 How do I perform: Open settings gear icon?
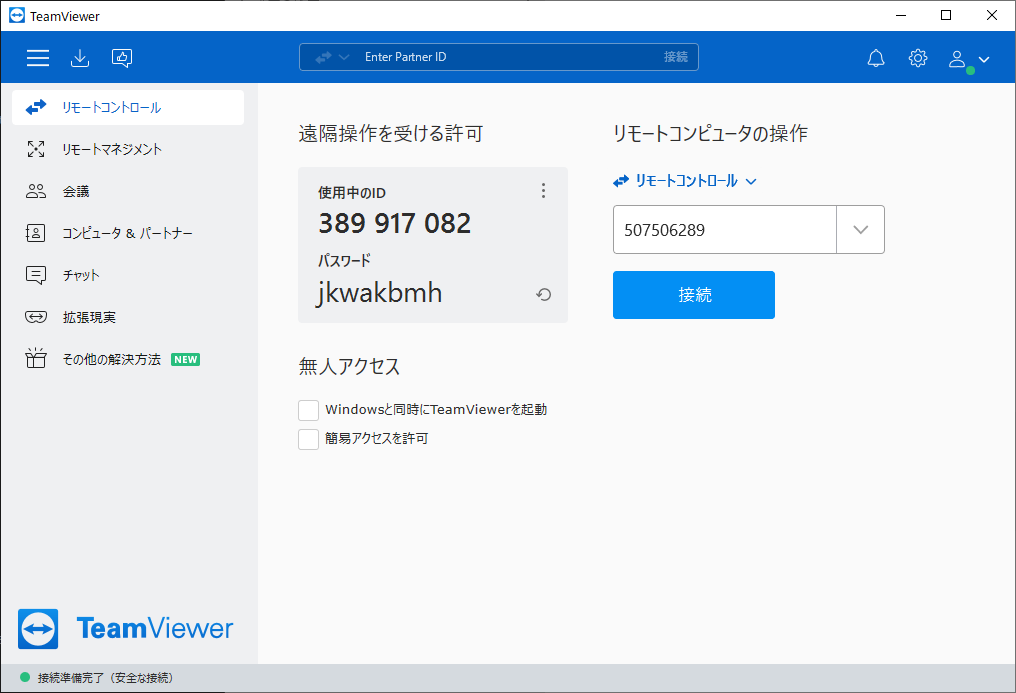[x=918, y=58]
